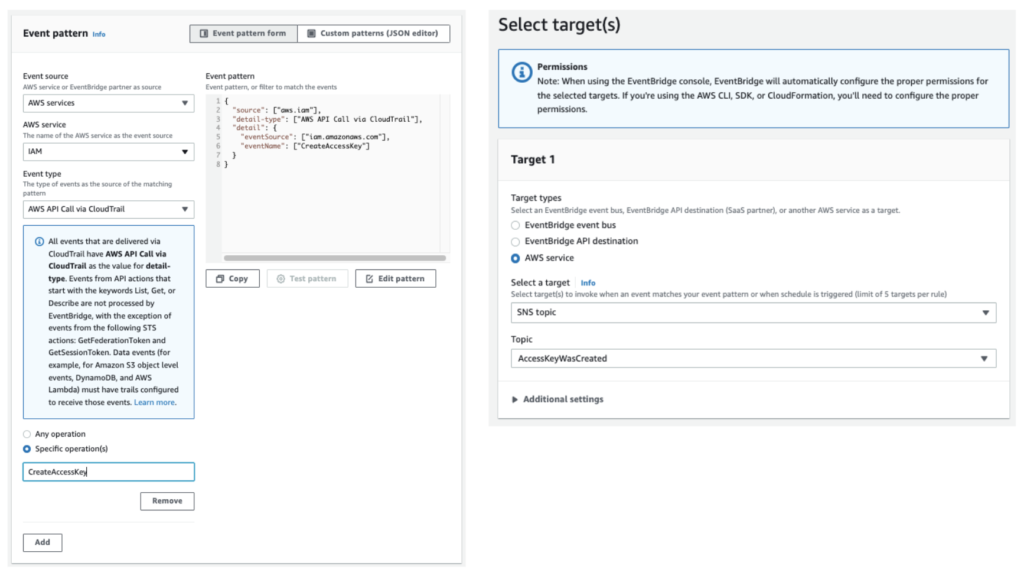Click the CreateAccessKey operation input field
1024x579 pixels.
point(108,472)
